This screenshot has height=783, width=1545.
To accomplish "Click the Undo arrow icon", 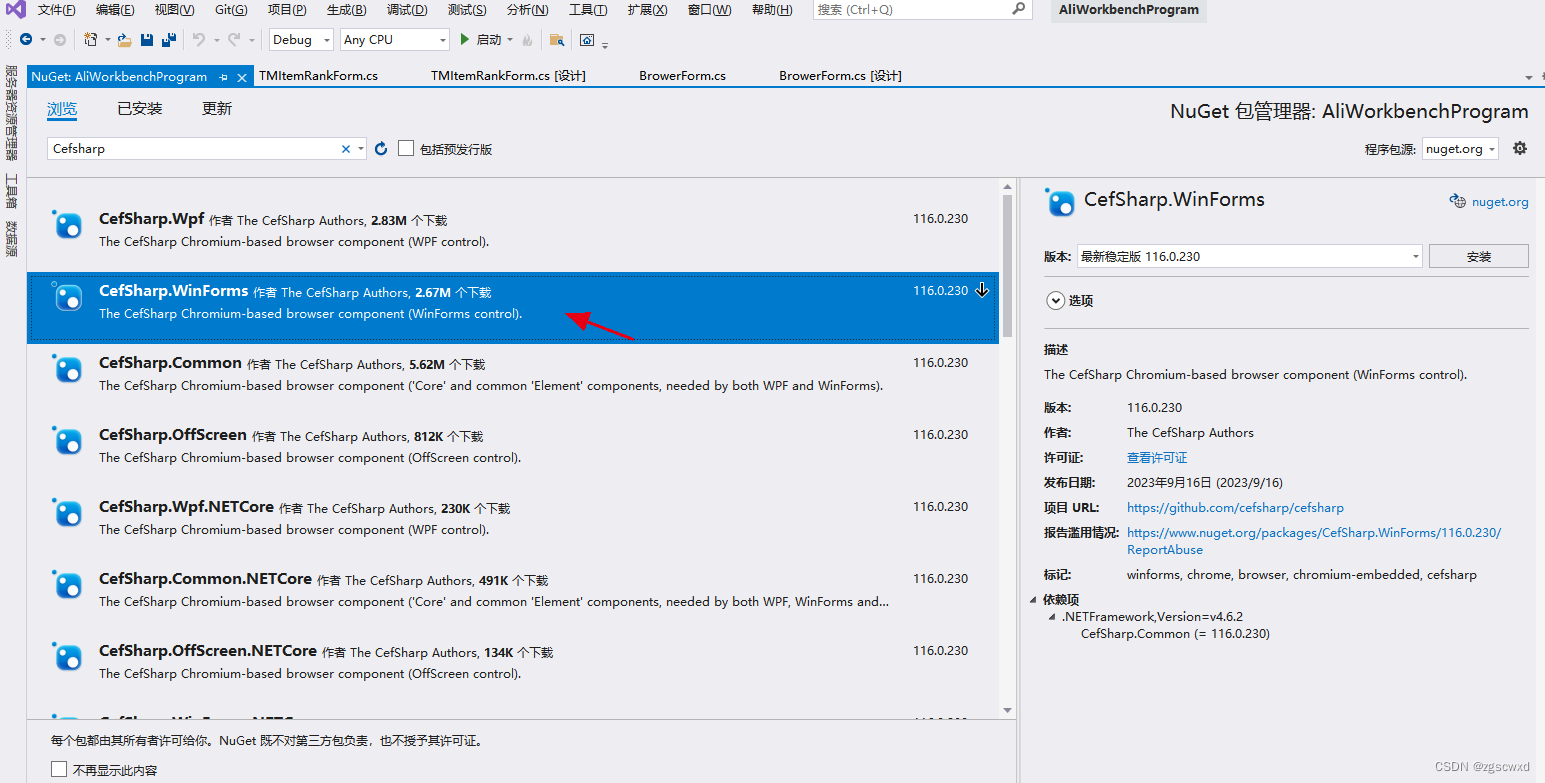I will point(198,40).
